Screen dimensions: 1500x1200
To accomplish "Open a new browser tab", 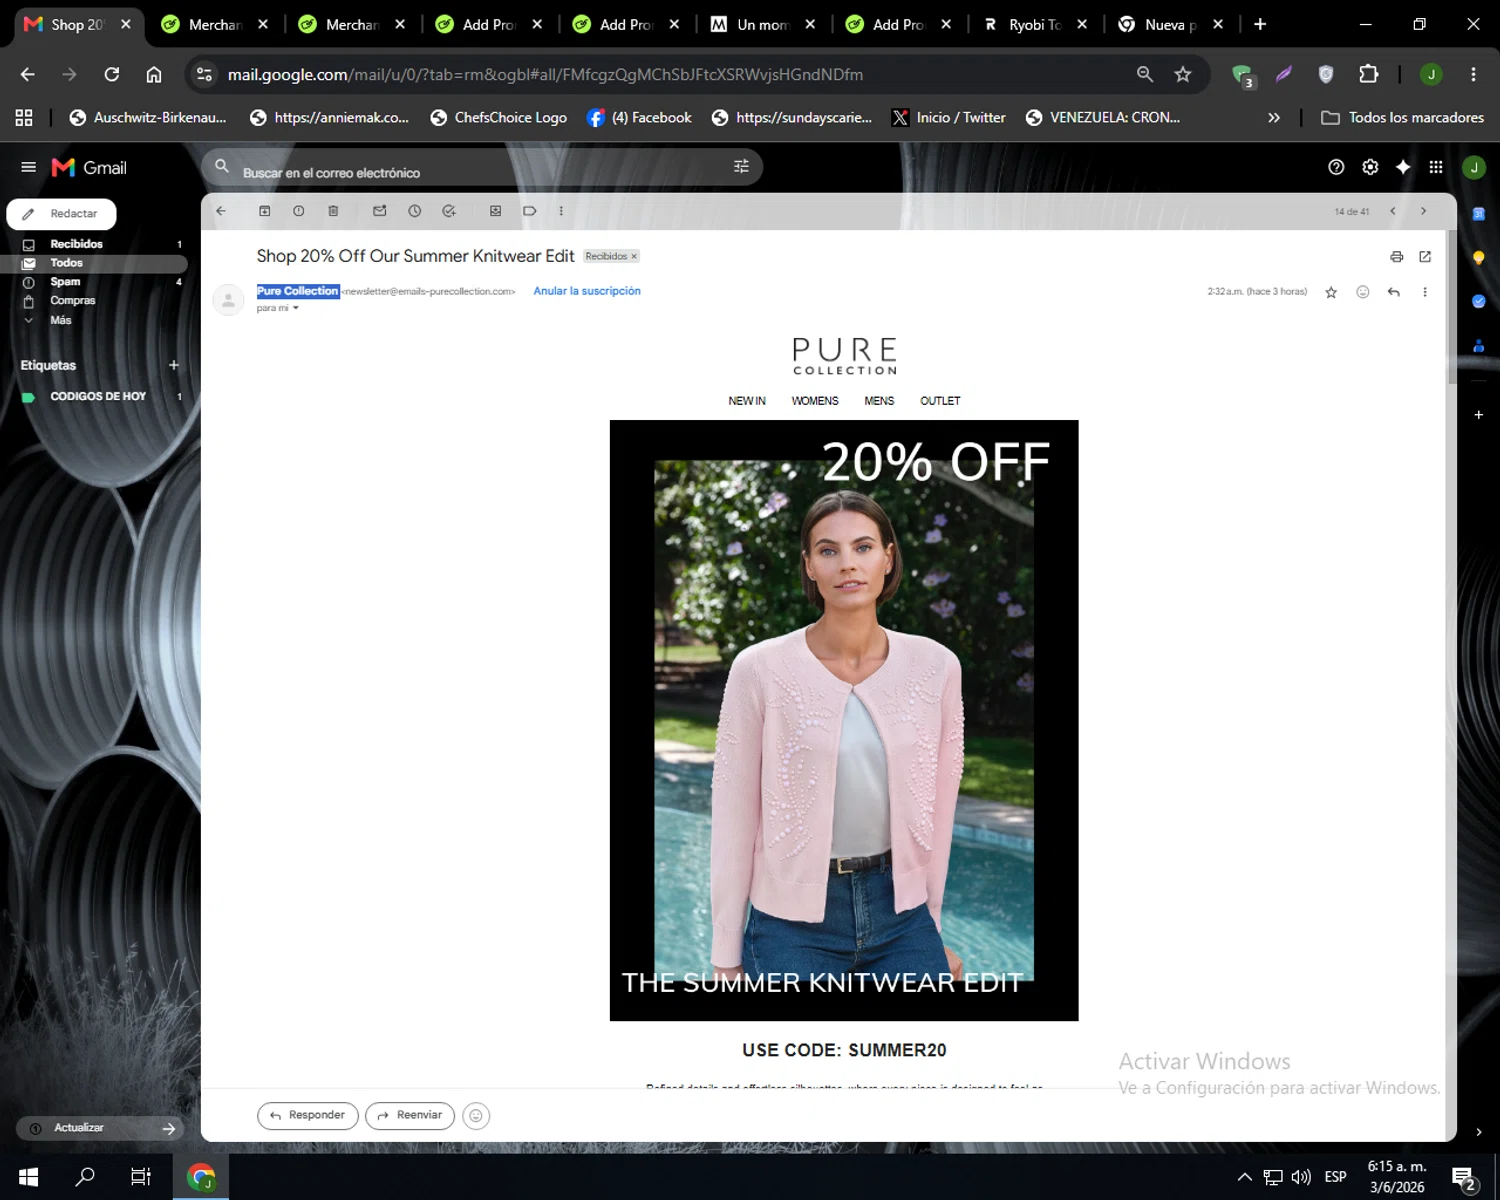I will click(1260, 24).
